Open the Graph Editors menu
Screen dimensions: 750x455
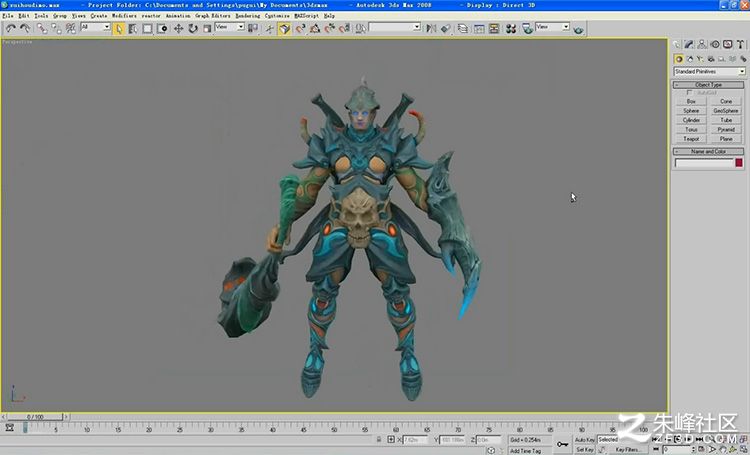point(213,16)
